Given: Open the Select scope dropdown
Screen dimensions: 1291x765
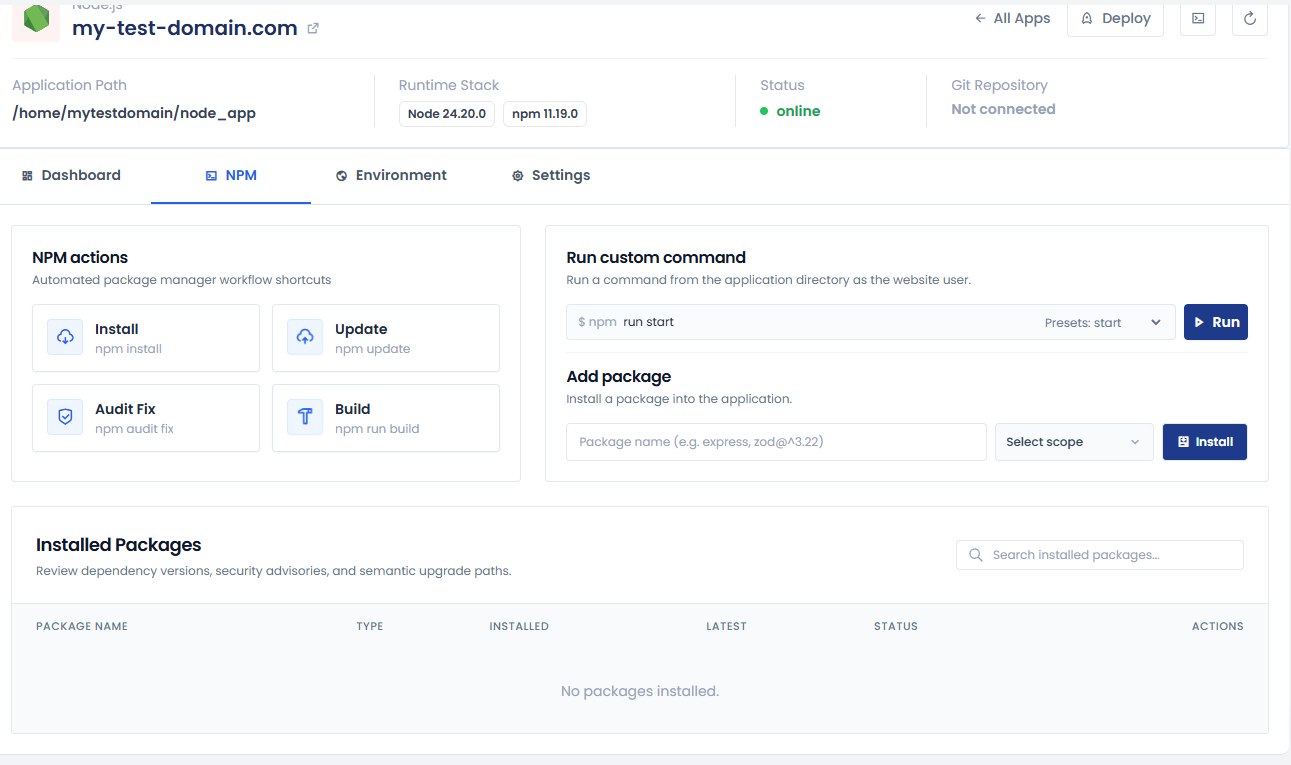Looking at the screenshot, I should (1074, 442).
